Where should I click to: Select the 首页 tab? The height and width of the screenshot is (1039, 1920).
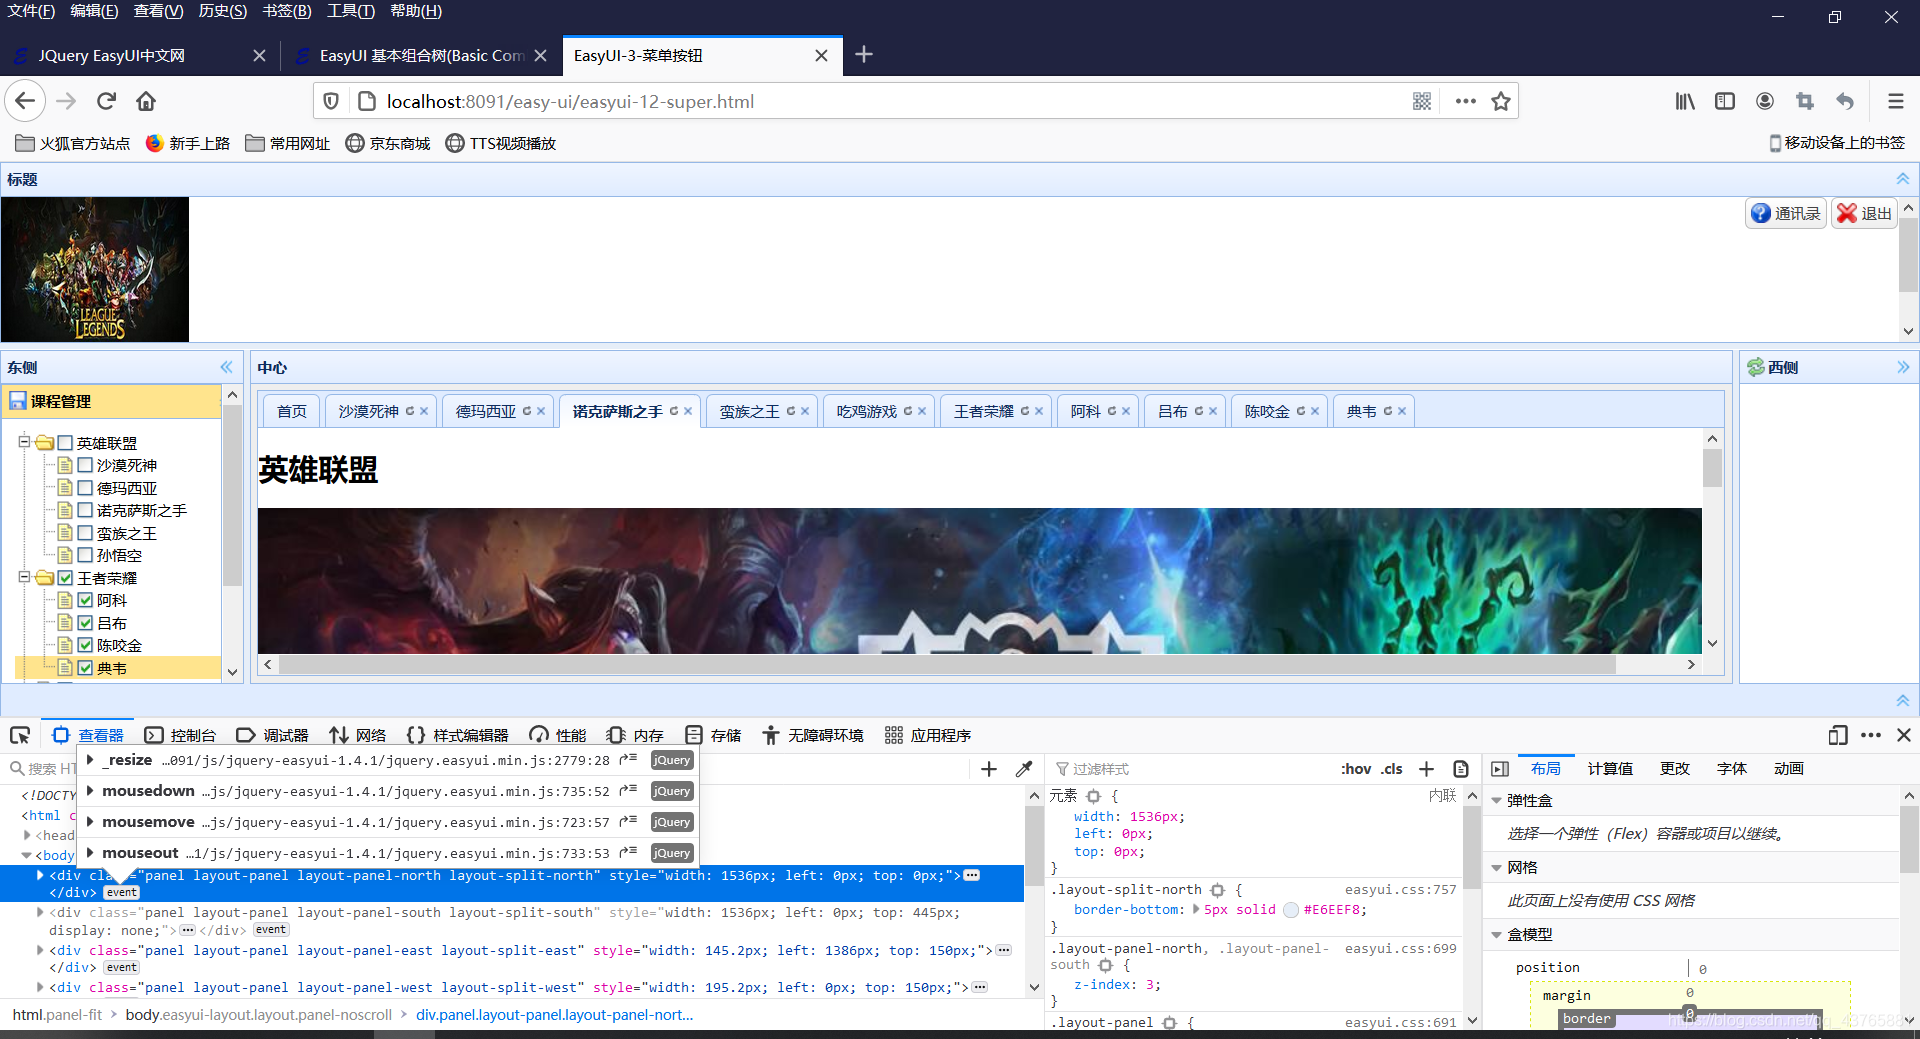[x=292, y=411]
